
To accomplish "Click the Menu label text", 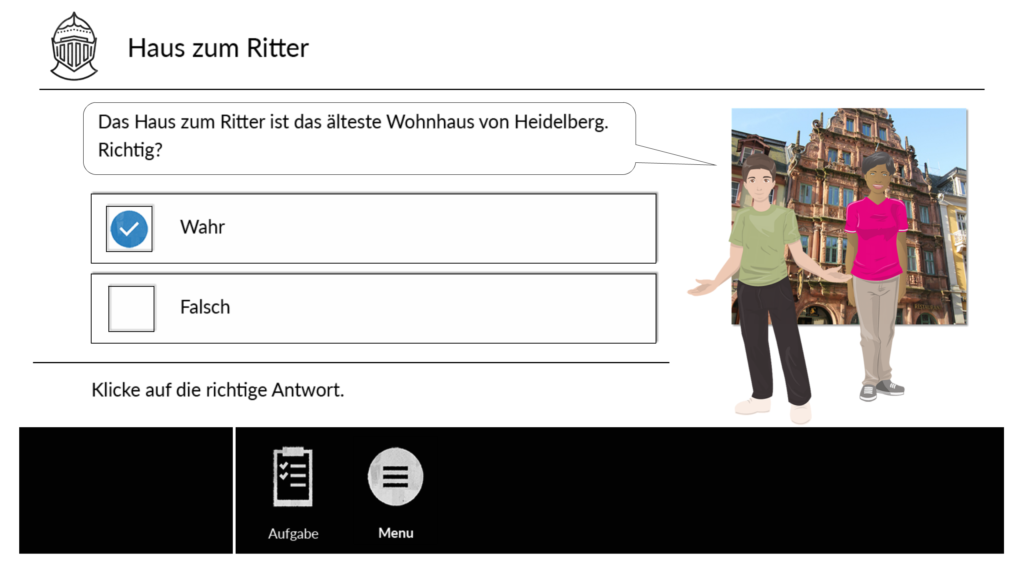I will pos(396,533).
